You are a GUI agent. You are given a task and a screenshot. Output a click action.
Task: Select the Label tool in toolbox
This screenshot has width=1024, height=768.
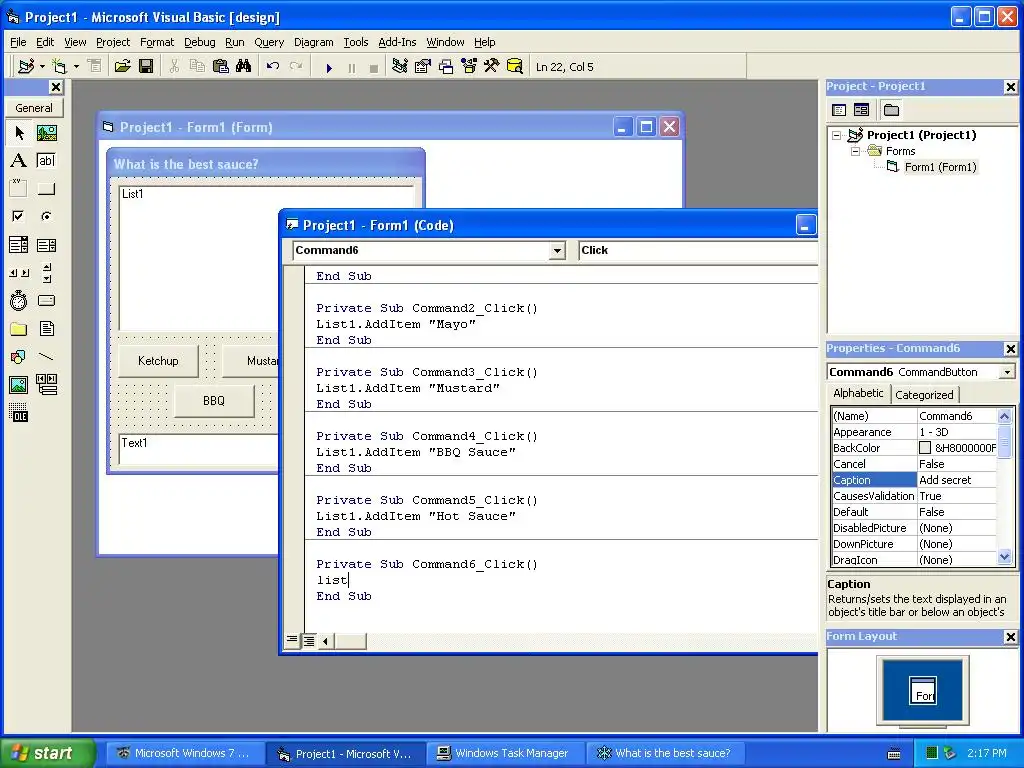tap(19, 161)
